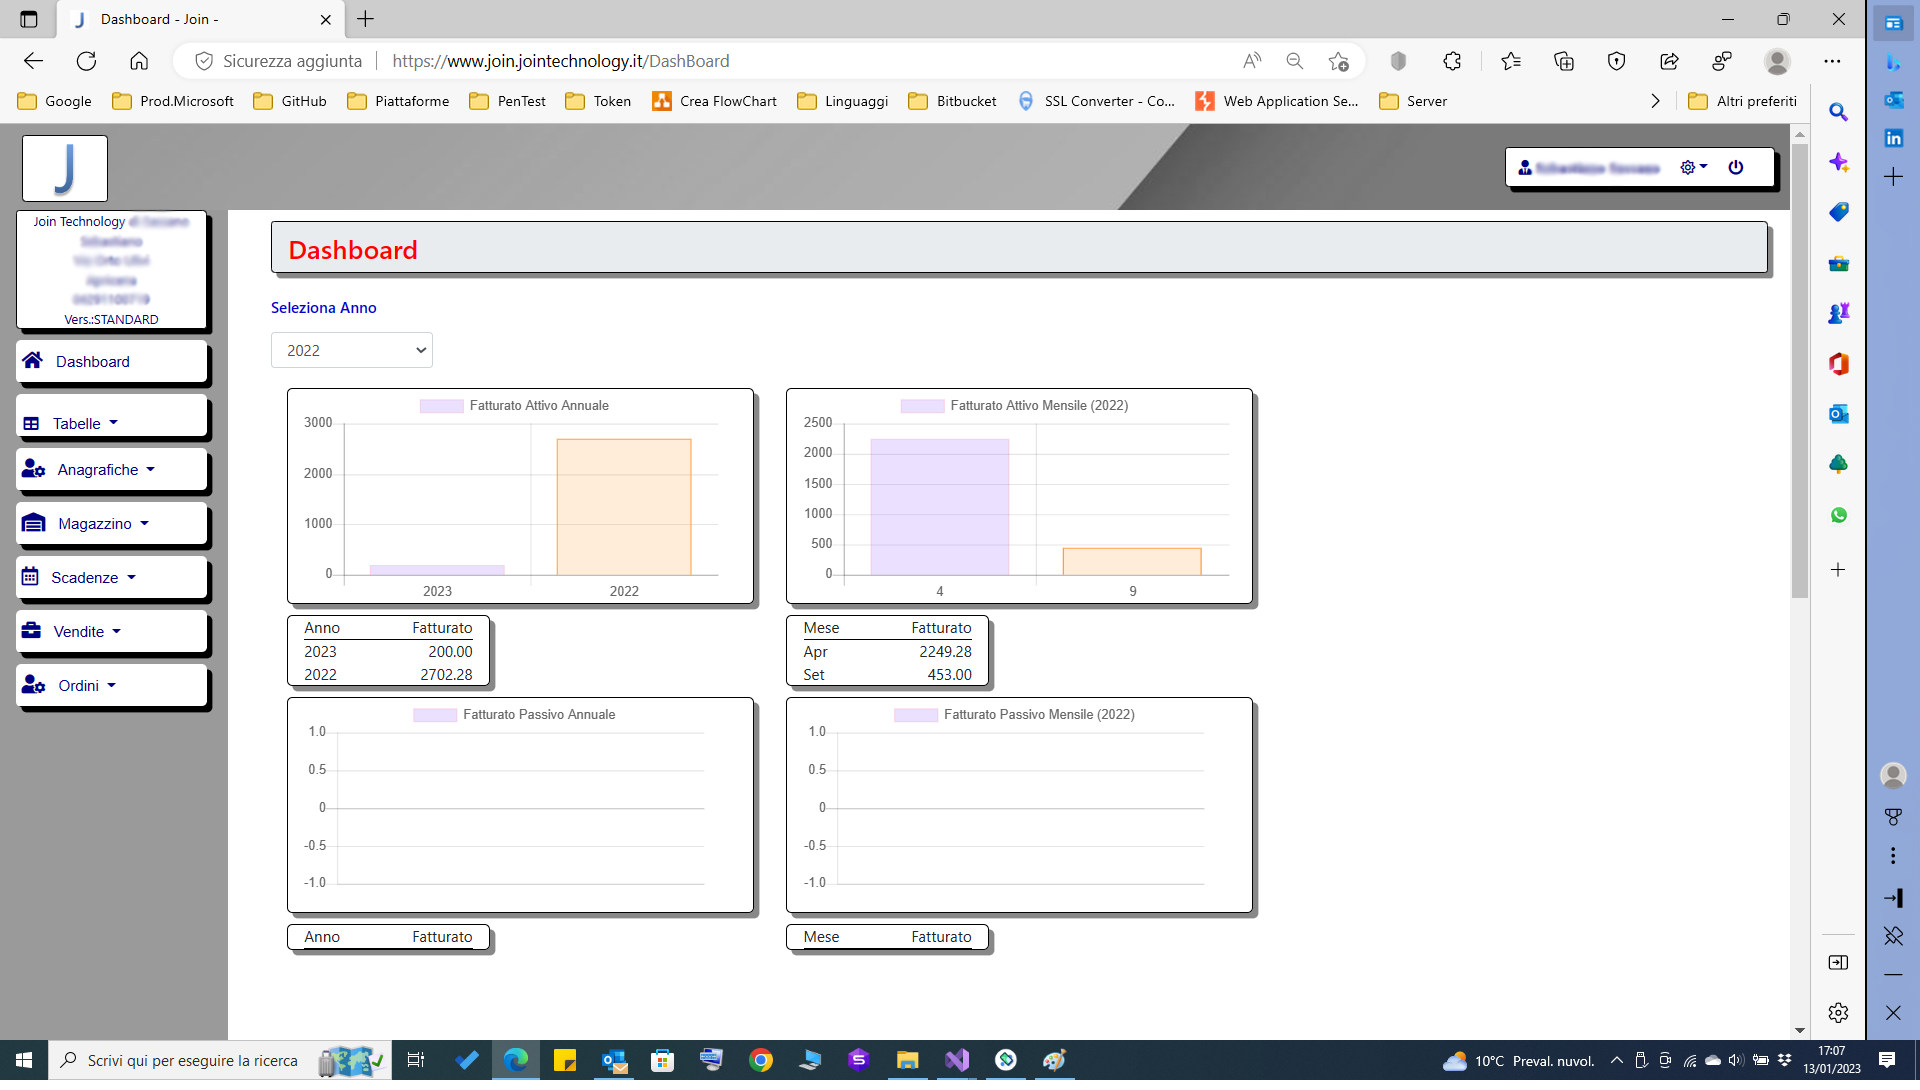Screen dimensions: 1920x1090
Task: Toggle Fatturato Passivo Annuale legend swatch
Action: point(435,715)
